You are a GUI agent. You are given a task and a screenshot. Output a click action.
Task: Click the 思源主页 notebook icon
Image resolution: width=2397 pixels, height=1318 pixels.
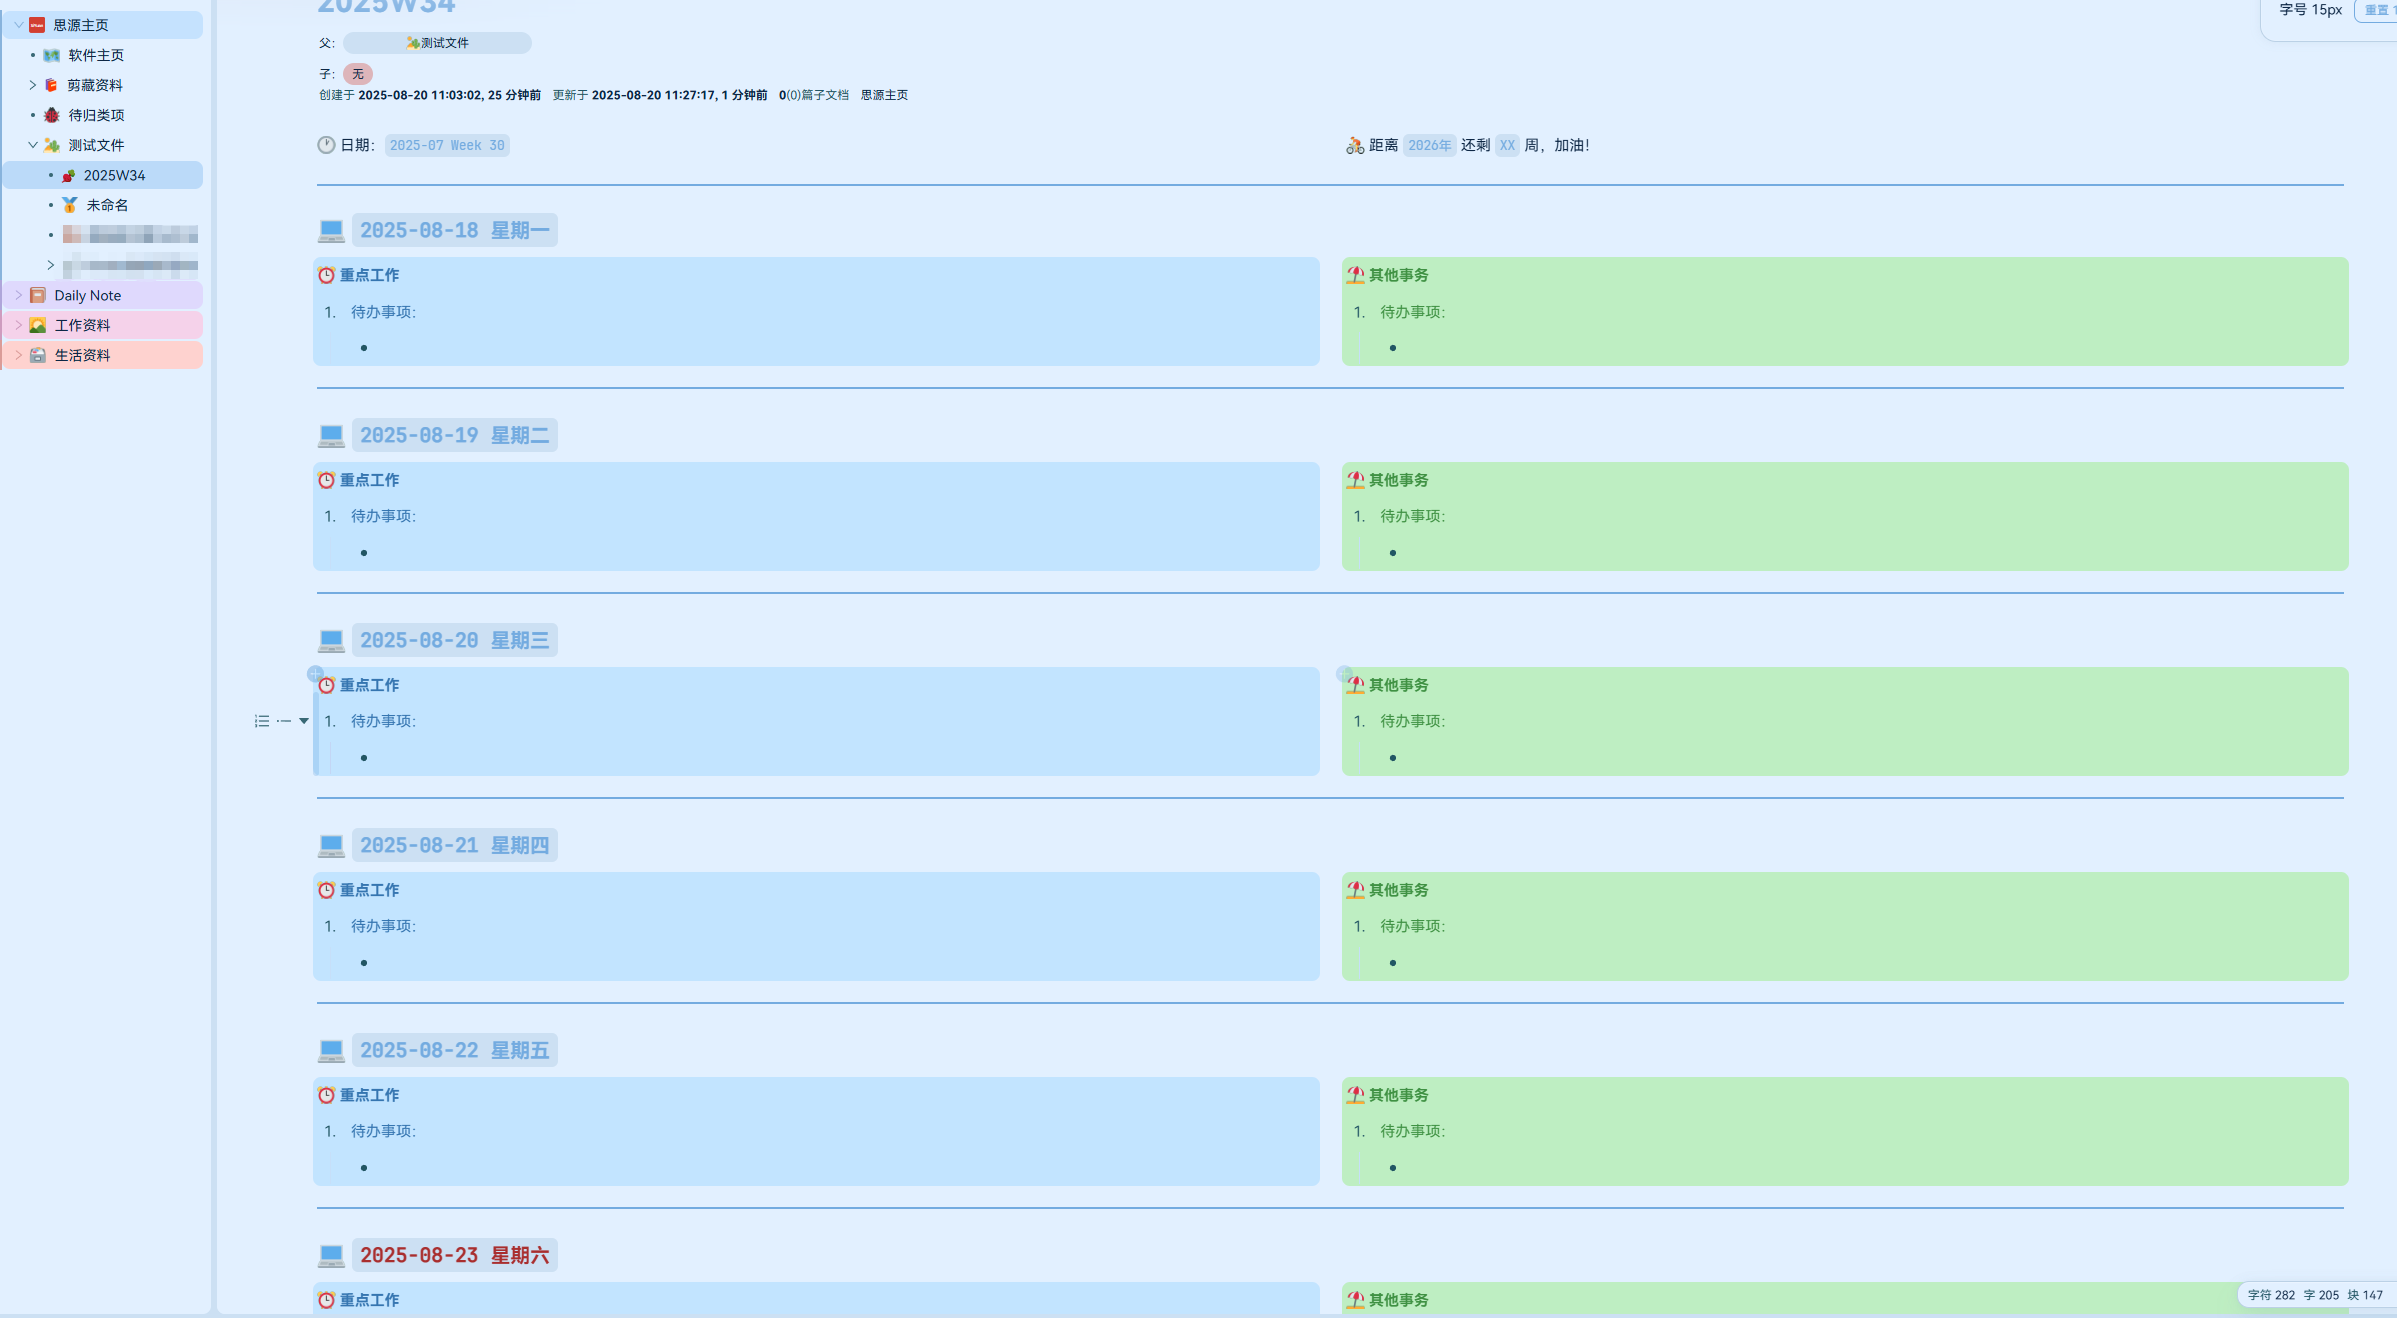pyautogui.click(x=37, y=25)
